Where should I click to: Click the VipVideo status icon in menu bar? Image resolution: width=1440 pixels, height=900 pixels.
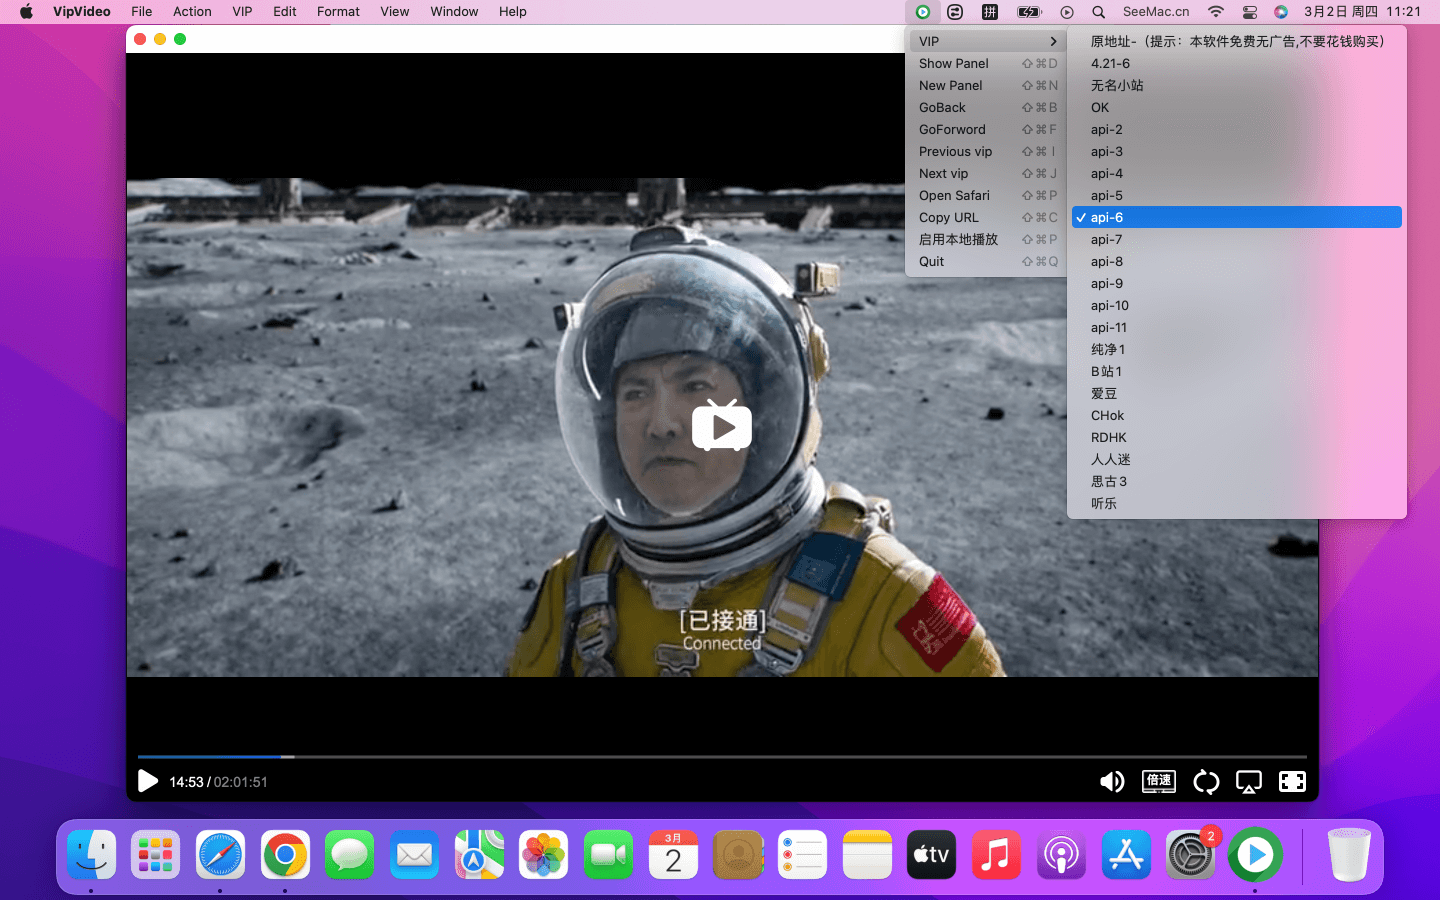(923, 12)
